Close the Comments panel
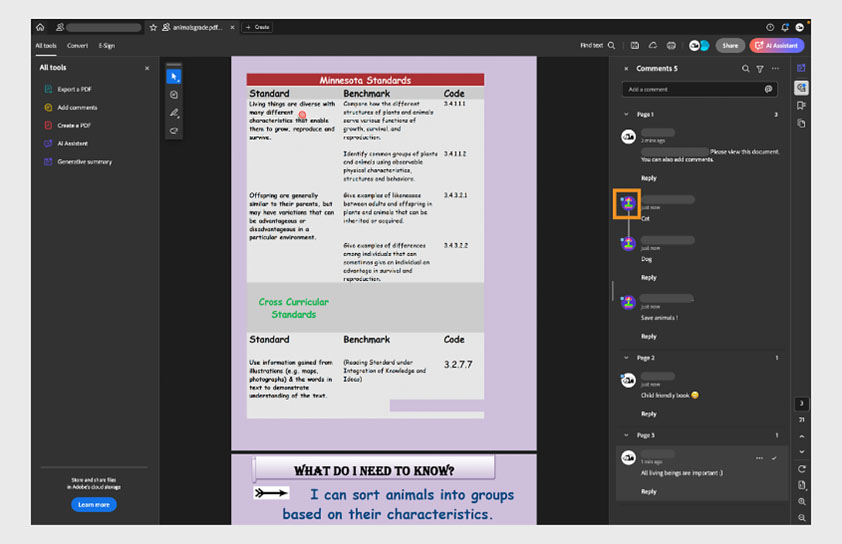Screen dimensions: 842x544 click(x=627, y=69)
